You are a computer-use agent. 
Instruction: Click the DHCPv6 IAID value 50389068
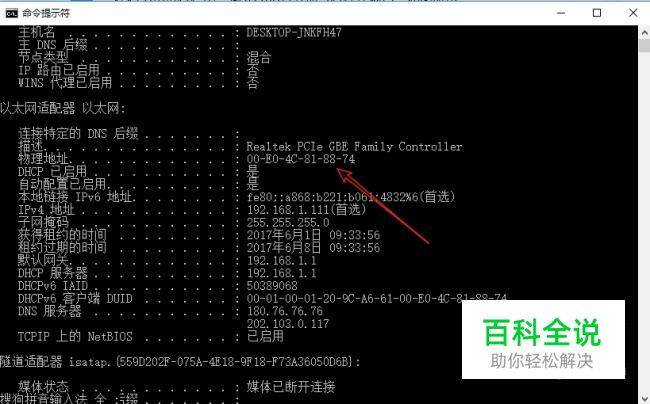pos(272,286)
